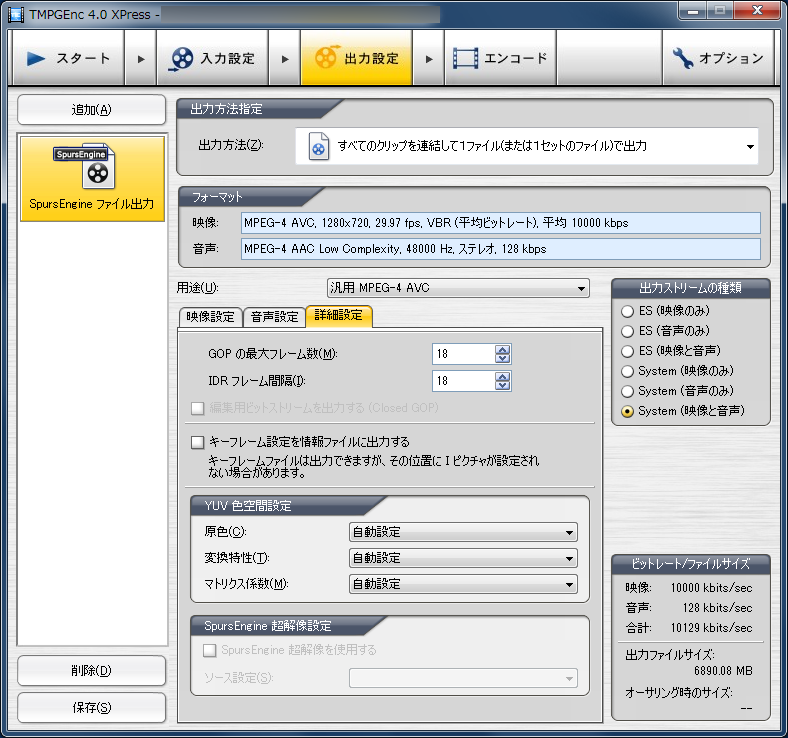The height and width of the screenshot is (738, 788).
Task: Click the TMPGEnc title bar app icon
Action: pos(16,15)
